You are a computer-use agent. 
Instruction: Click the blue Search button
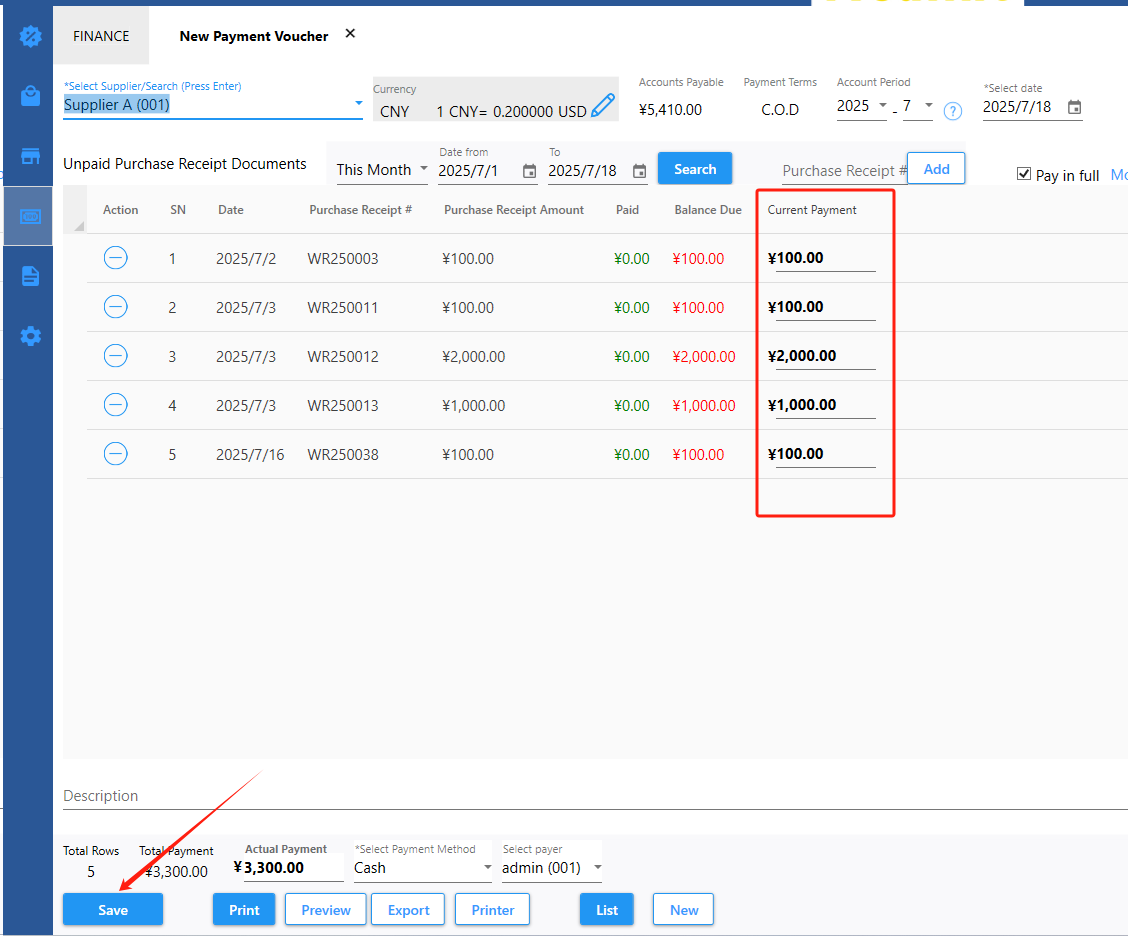[x=694, y=169]
